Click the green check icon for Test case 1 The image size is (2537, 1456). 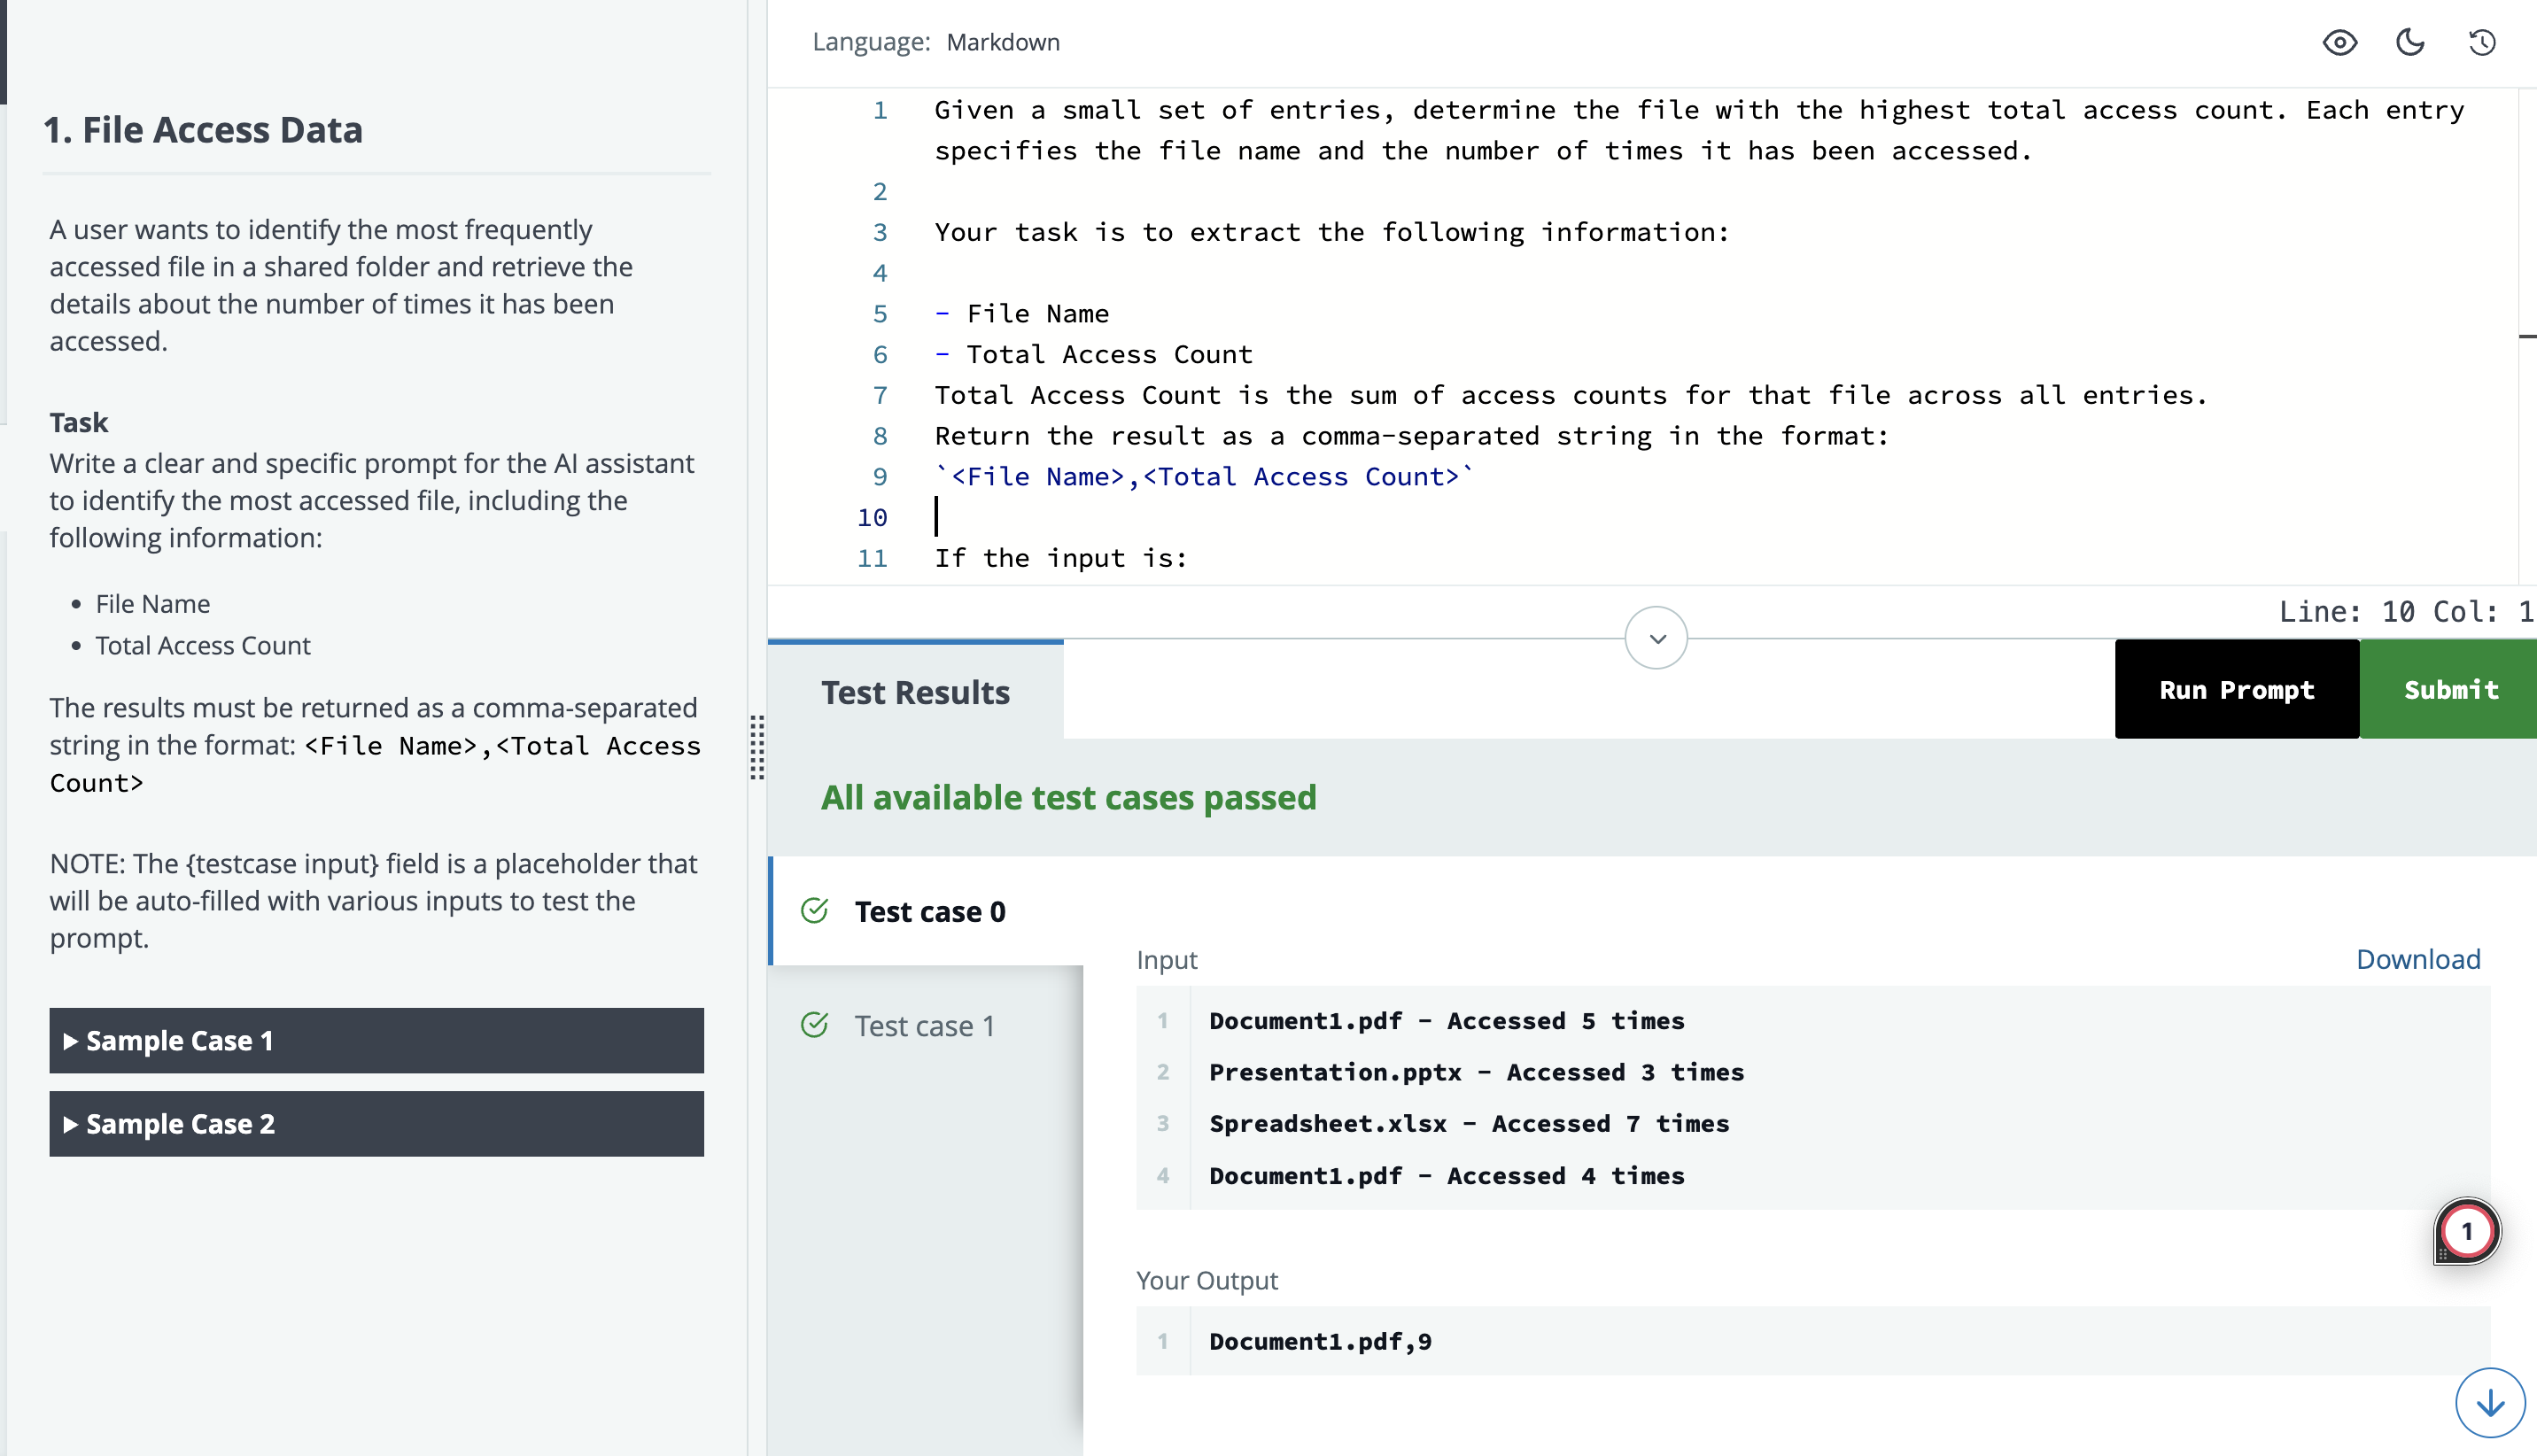click(814, 1025)
